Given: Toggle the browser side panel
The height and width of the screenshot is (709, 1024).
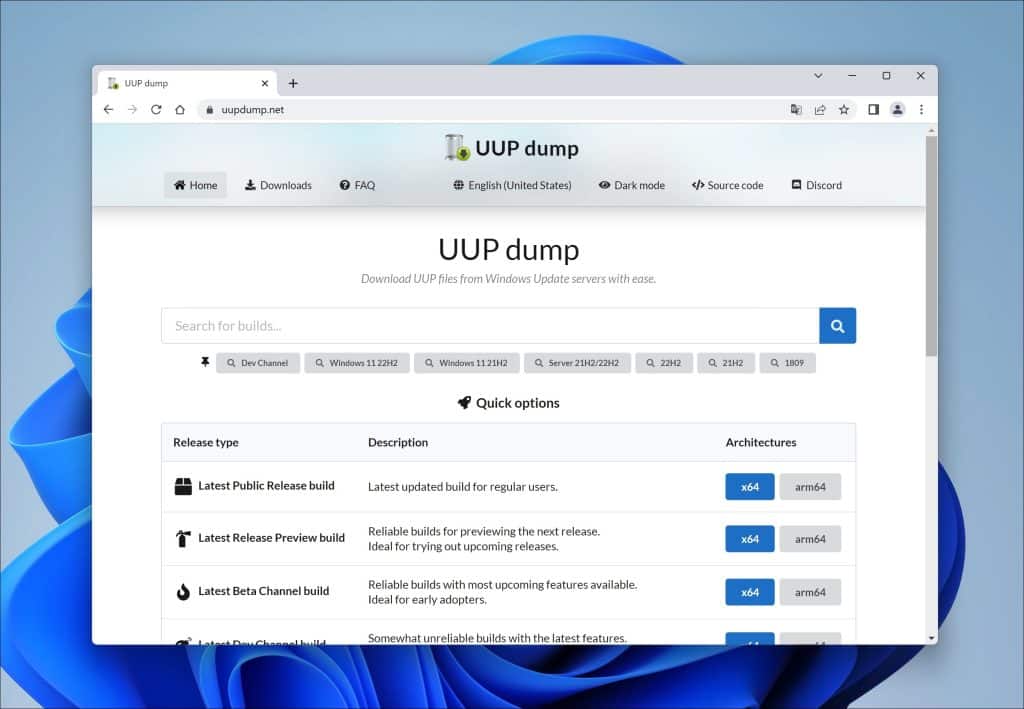Looking at the screenshot, I should 871,109.
